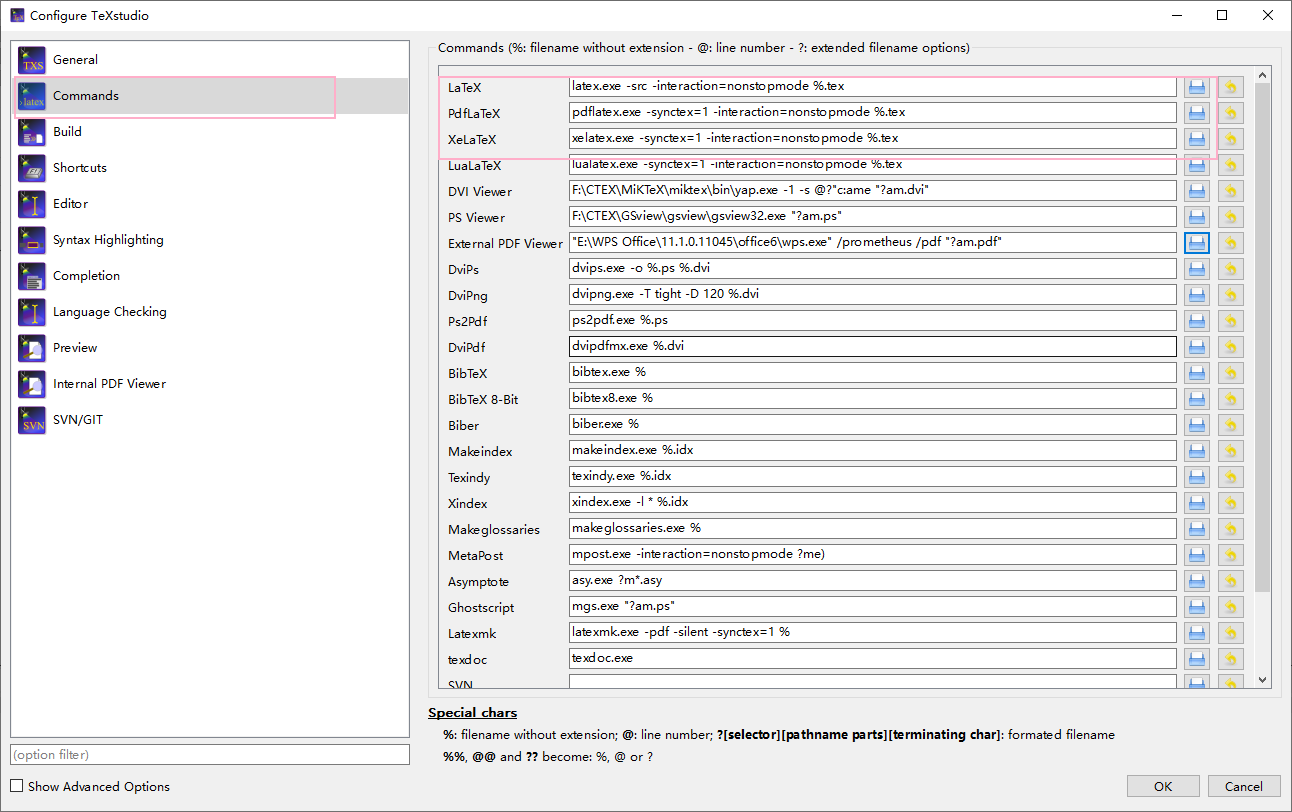Edit the Texindy command field
Viewport: 1292px width, 812px height.
click(x=873, y=477)
